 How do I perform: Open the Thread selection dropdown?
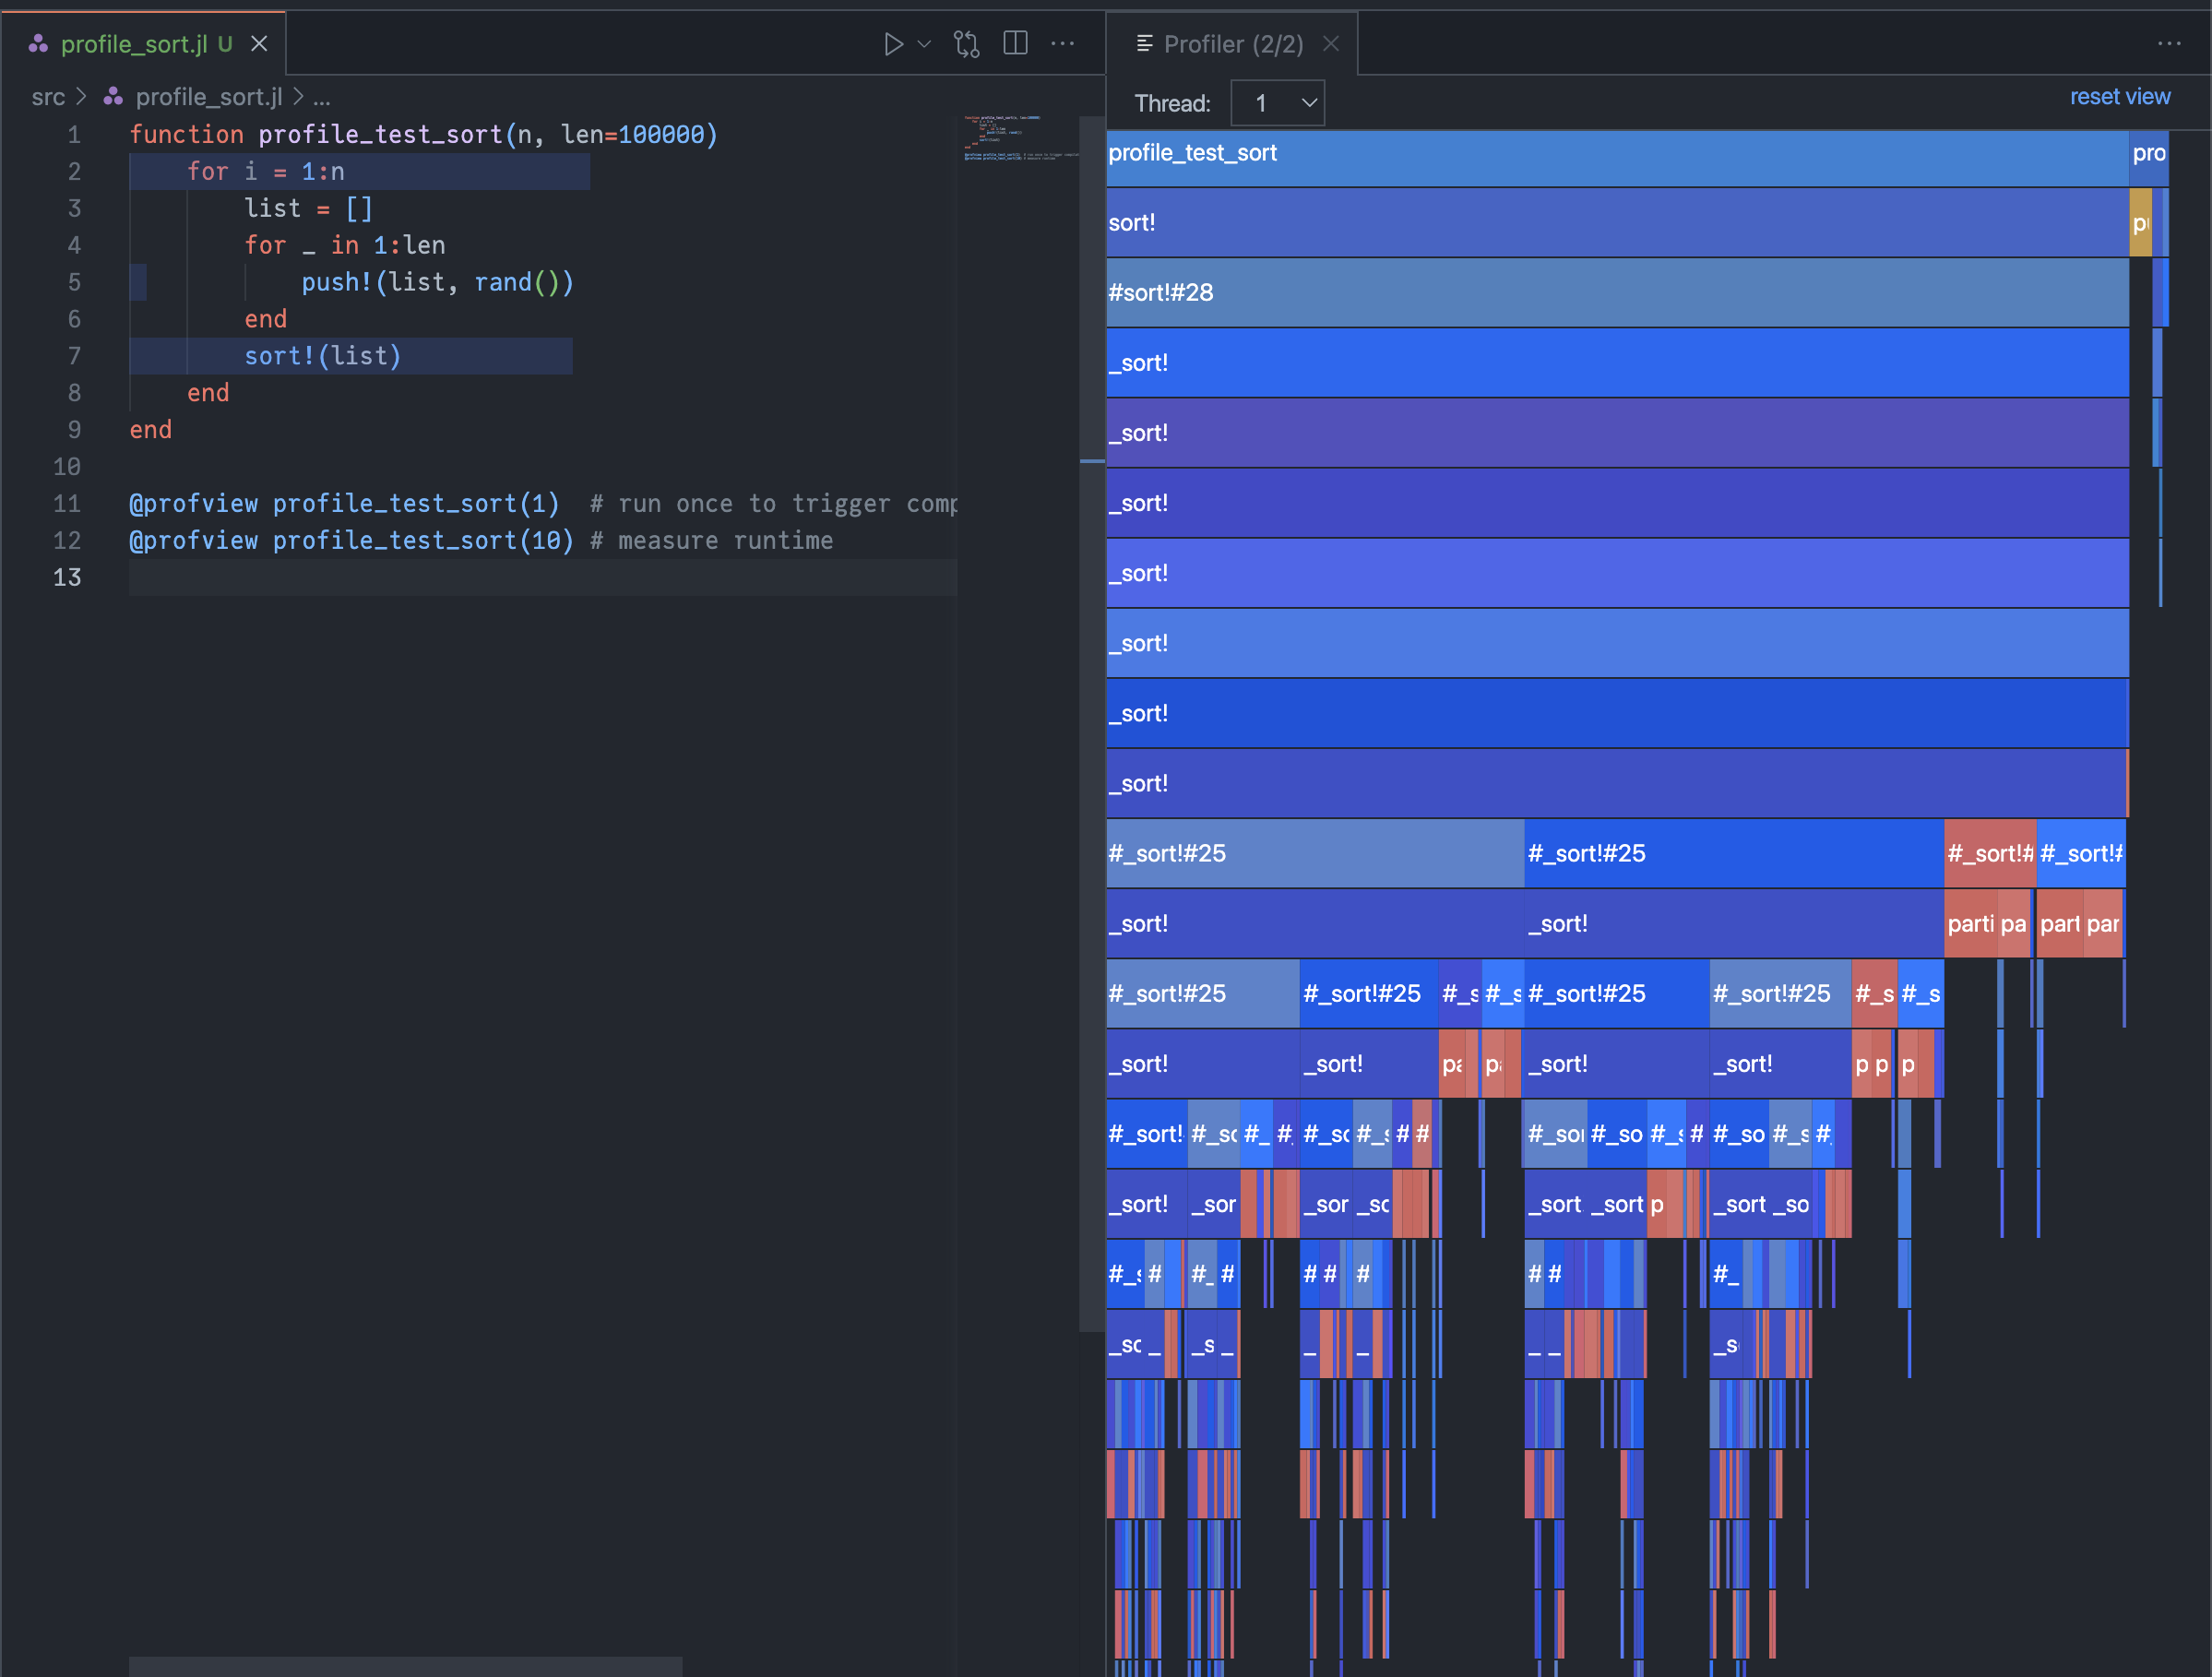tap(1277, 103)
